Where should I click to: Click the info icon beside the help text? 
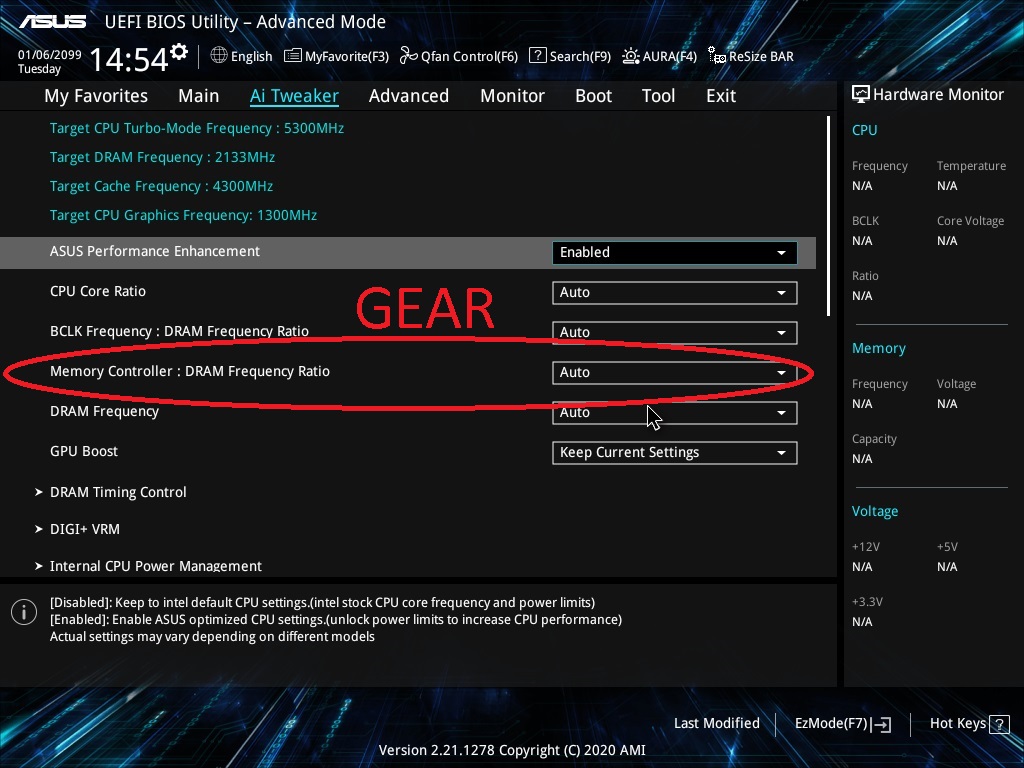click(24, 612)
